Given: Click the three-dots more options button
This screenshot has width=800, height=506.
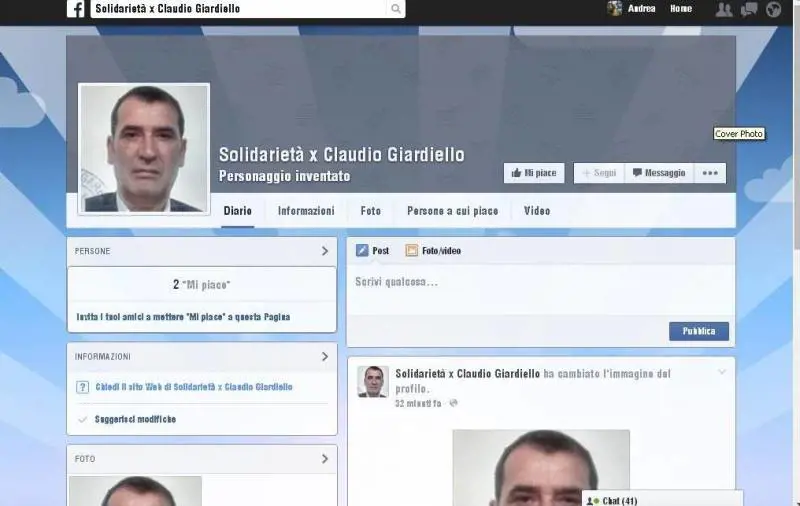Looking at the screenshot, I should [710, 173].
